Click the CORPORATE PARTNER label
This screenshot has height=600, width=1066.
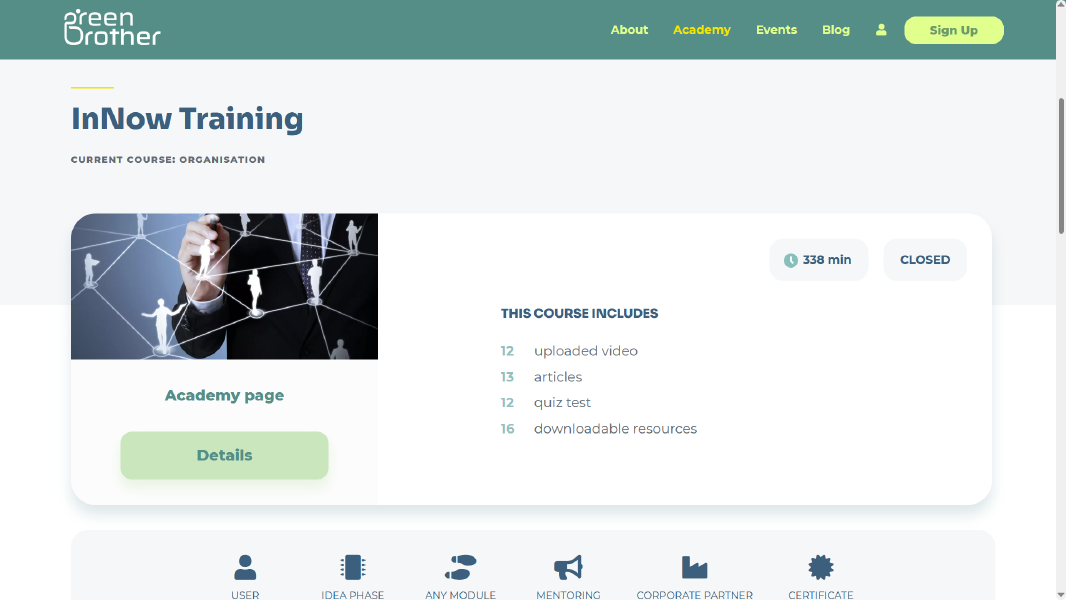tap(695, 595)
